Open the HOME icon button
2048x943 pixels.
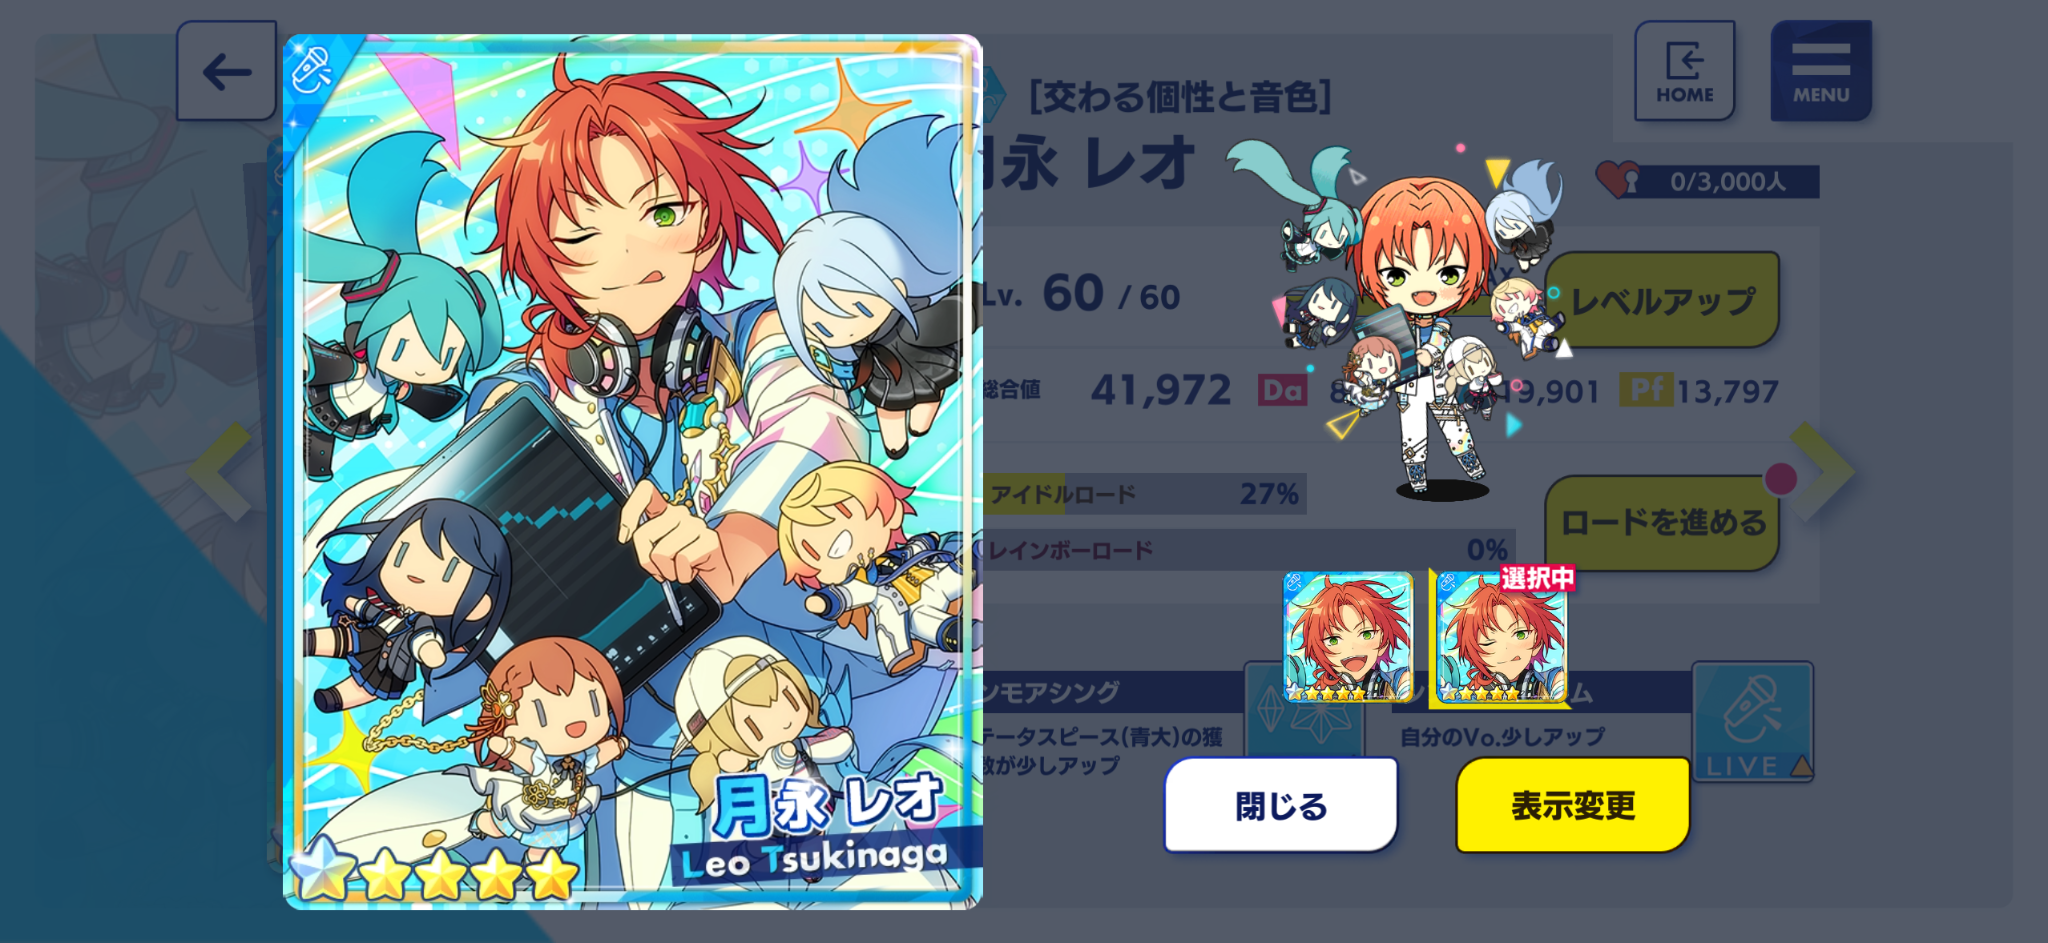click(1684, 71)
